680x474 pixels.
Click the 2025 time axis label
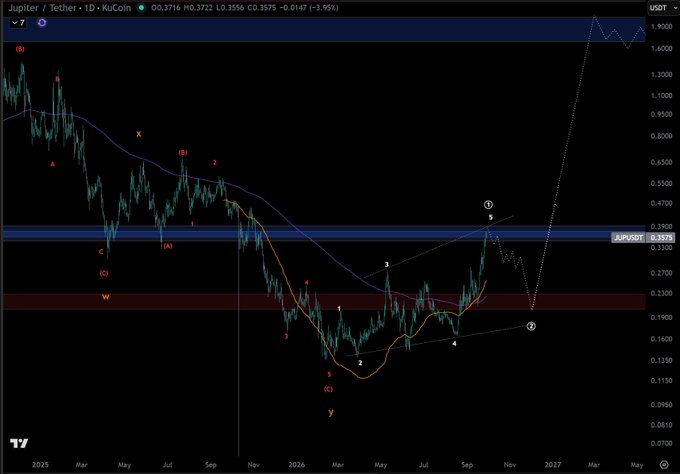[x=40, y=465]
